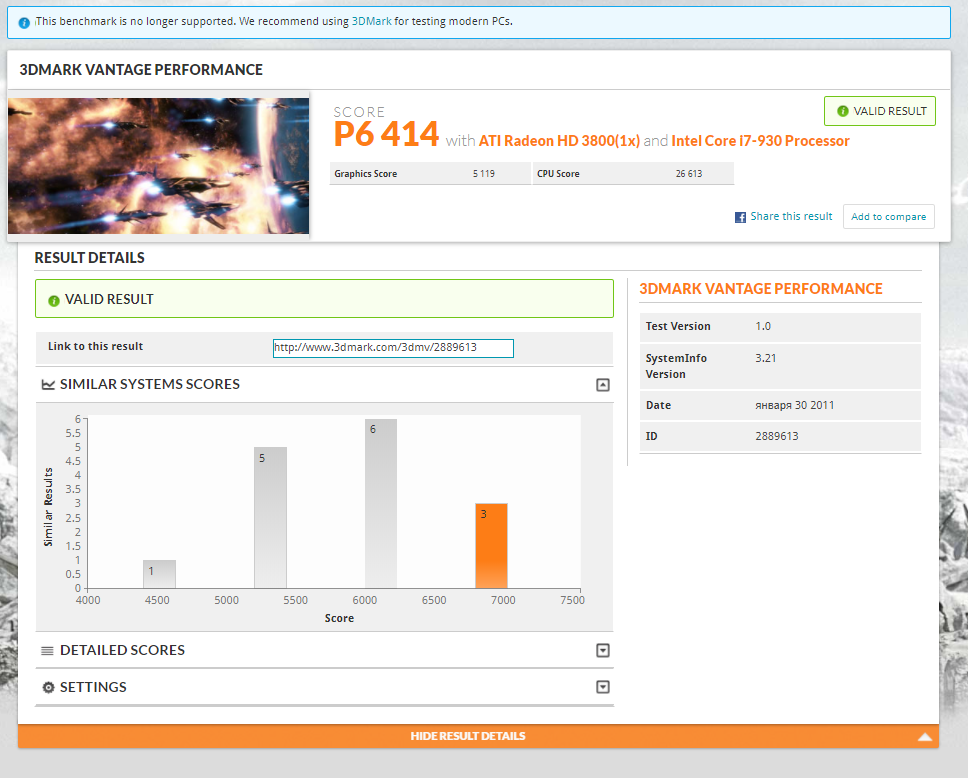Click the Add to compare button
Viewport: 968px width, 778px height.
tap(888, 217)
